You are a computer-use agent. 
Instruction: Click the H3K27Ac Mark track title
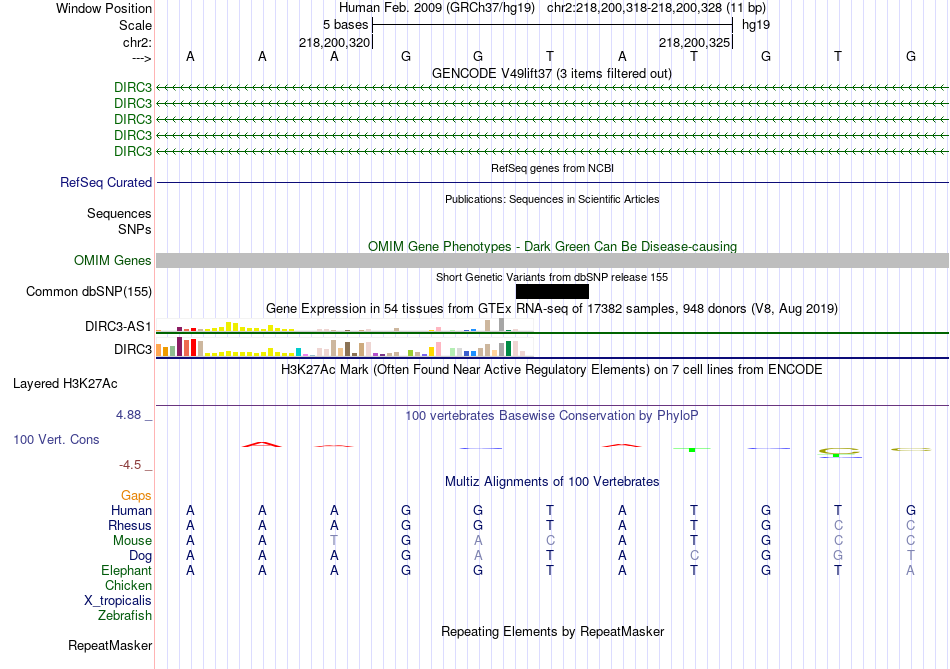[552, 370]
